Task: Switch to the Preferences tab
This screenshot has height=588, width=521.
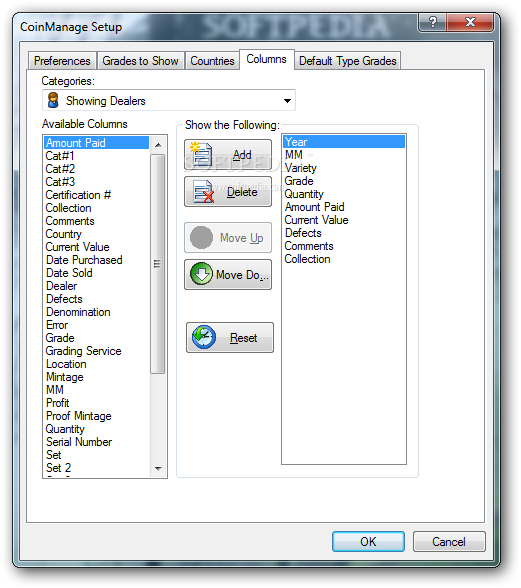Action: (x=62, y=61)
